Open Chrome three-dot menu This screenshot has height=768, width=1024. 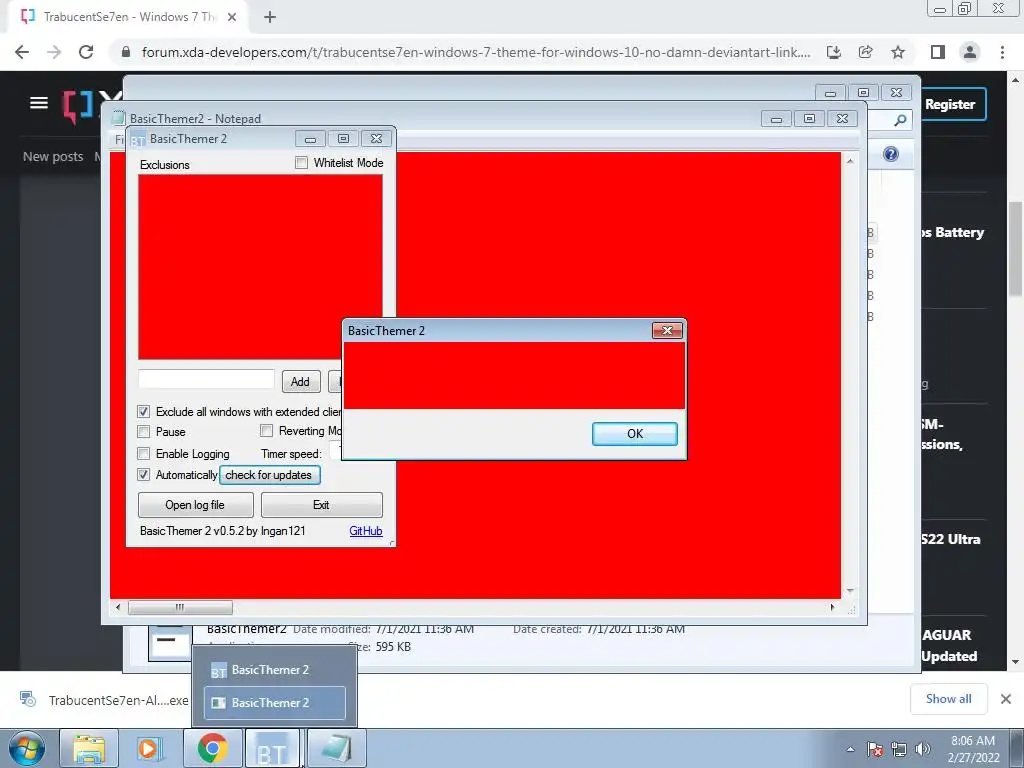tap(1002, 52)
